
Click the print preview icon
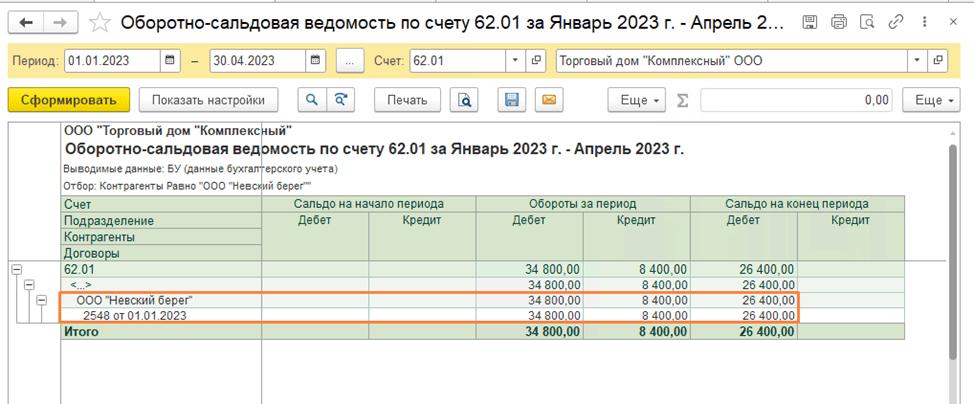[463, 100]
